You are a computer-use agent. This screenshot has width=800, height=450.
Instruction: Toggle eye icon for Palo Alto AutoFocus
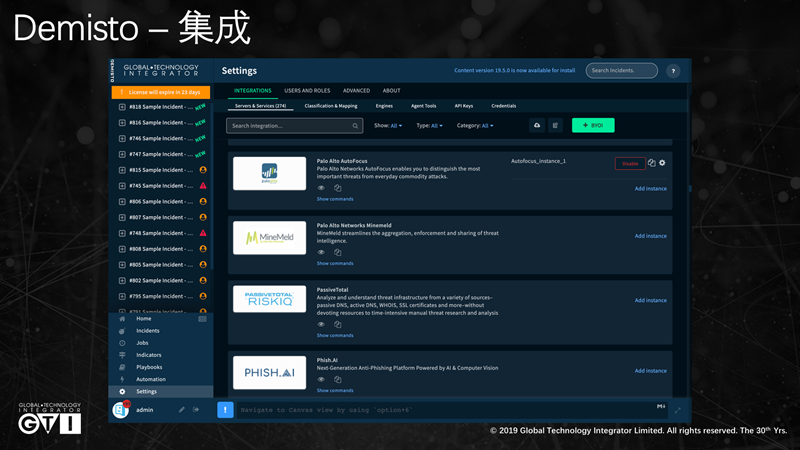321,188
